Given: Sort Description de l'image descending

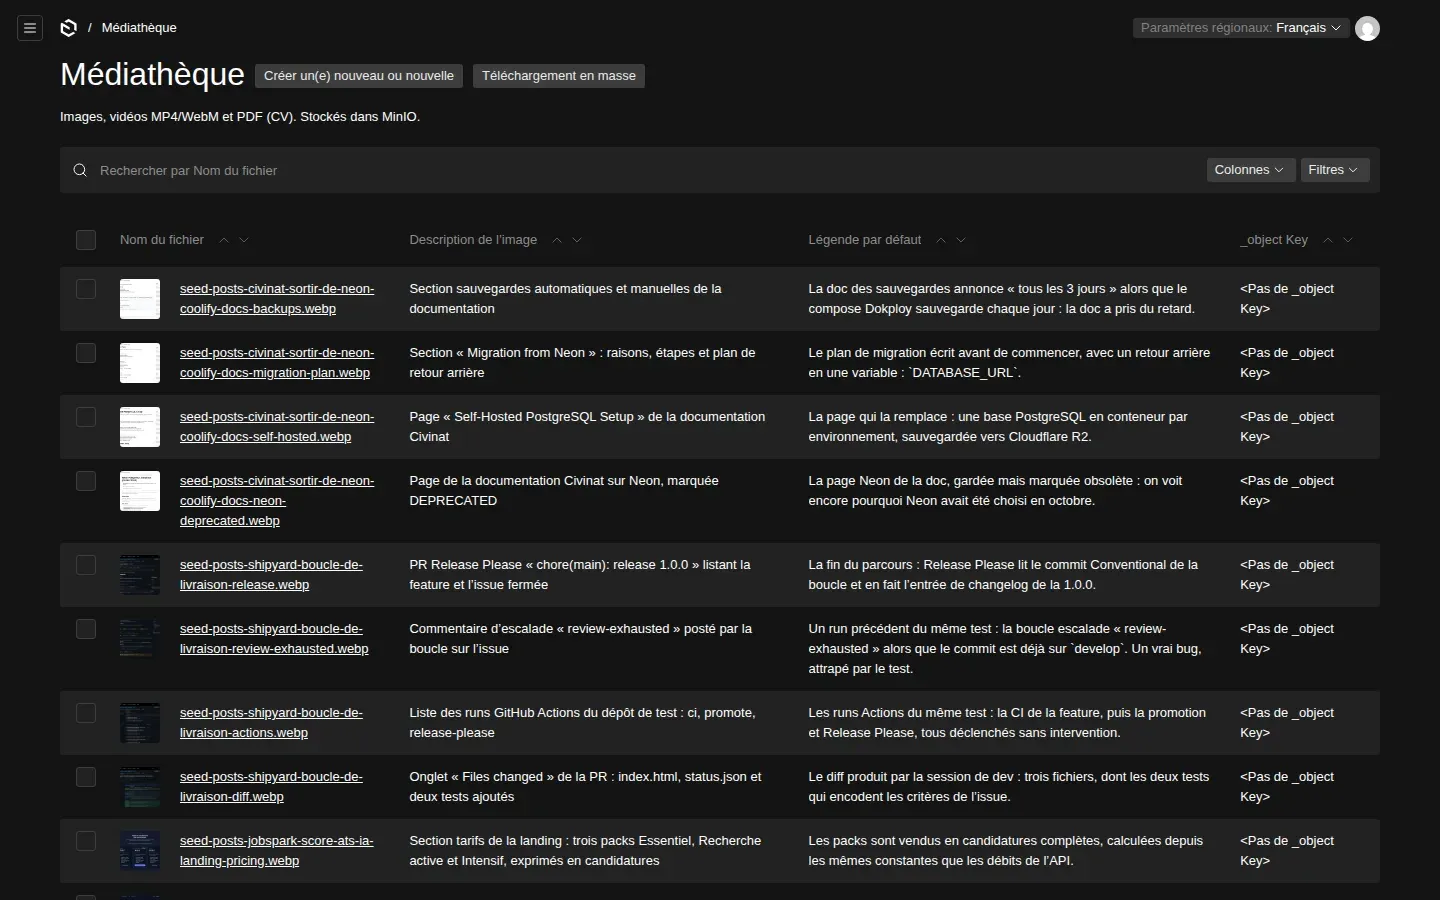Looking at the screenshot, I should [577, 240].
